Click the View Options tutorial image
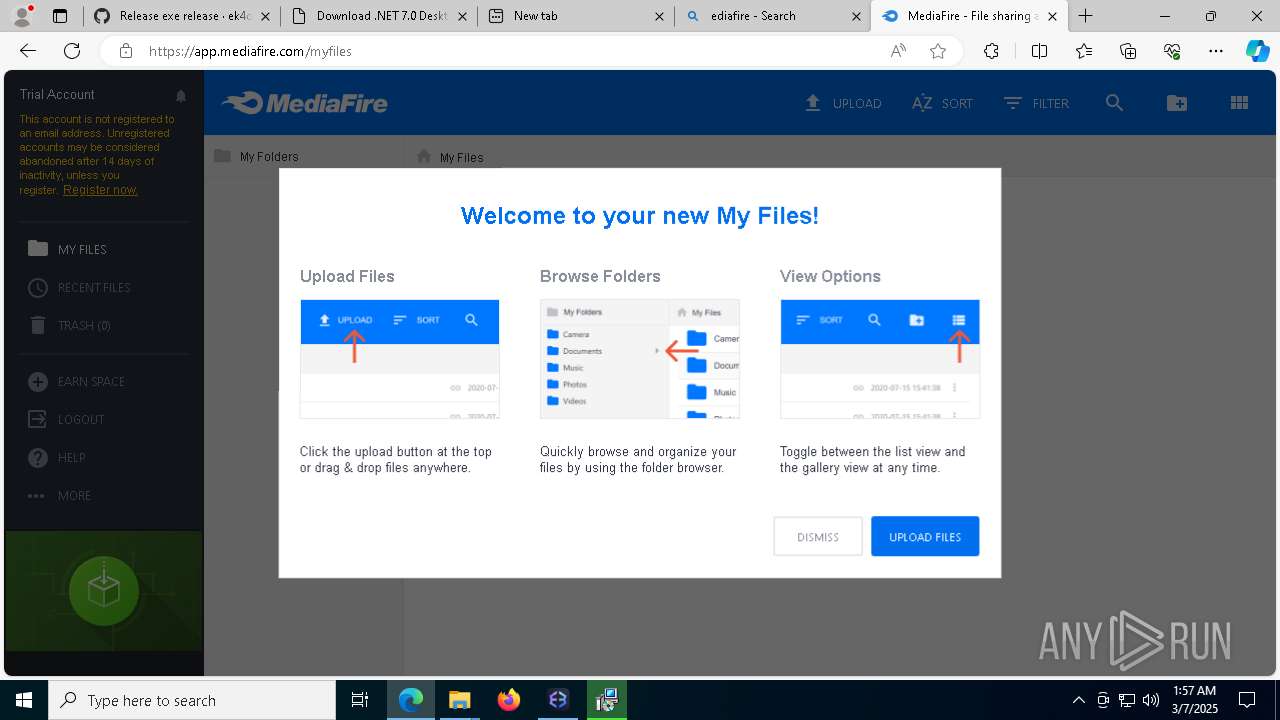The image size is (1280, 720). click(x=880, y=359)
